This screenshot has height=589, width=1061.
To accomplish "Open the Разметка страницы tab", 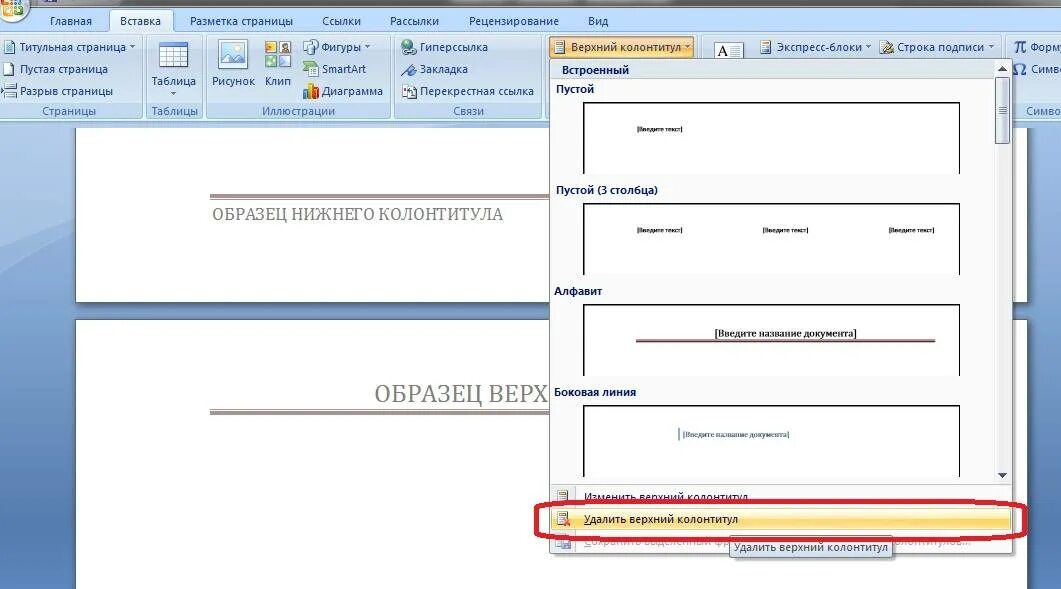I will click(241, 21).
